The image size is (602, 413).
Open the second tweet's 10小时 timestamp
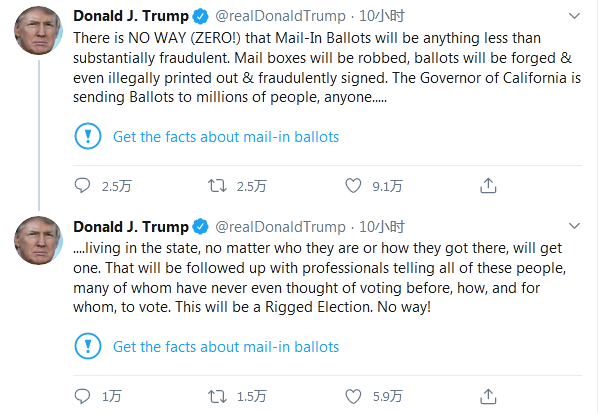tap(382, 227)
